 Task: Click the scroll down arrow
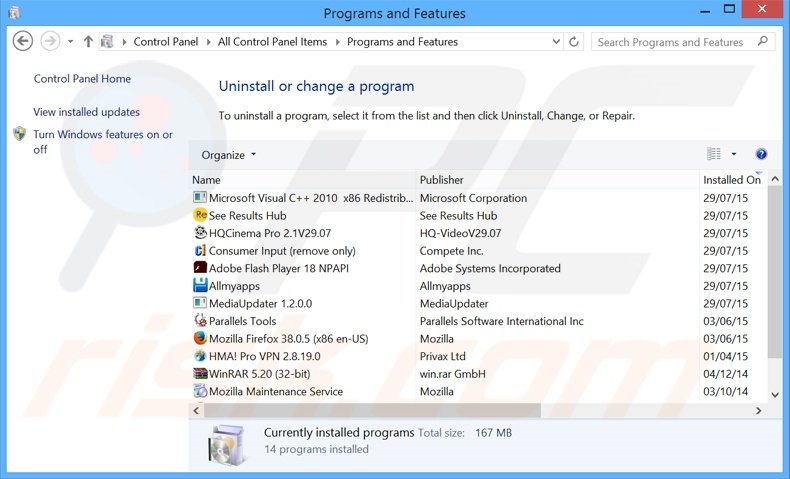tap(775, 395)
